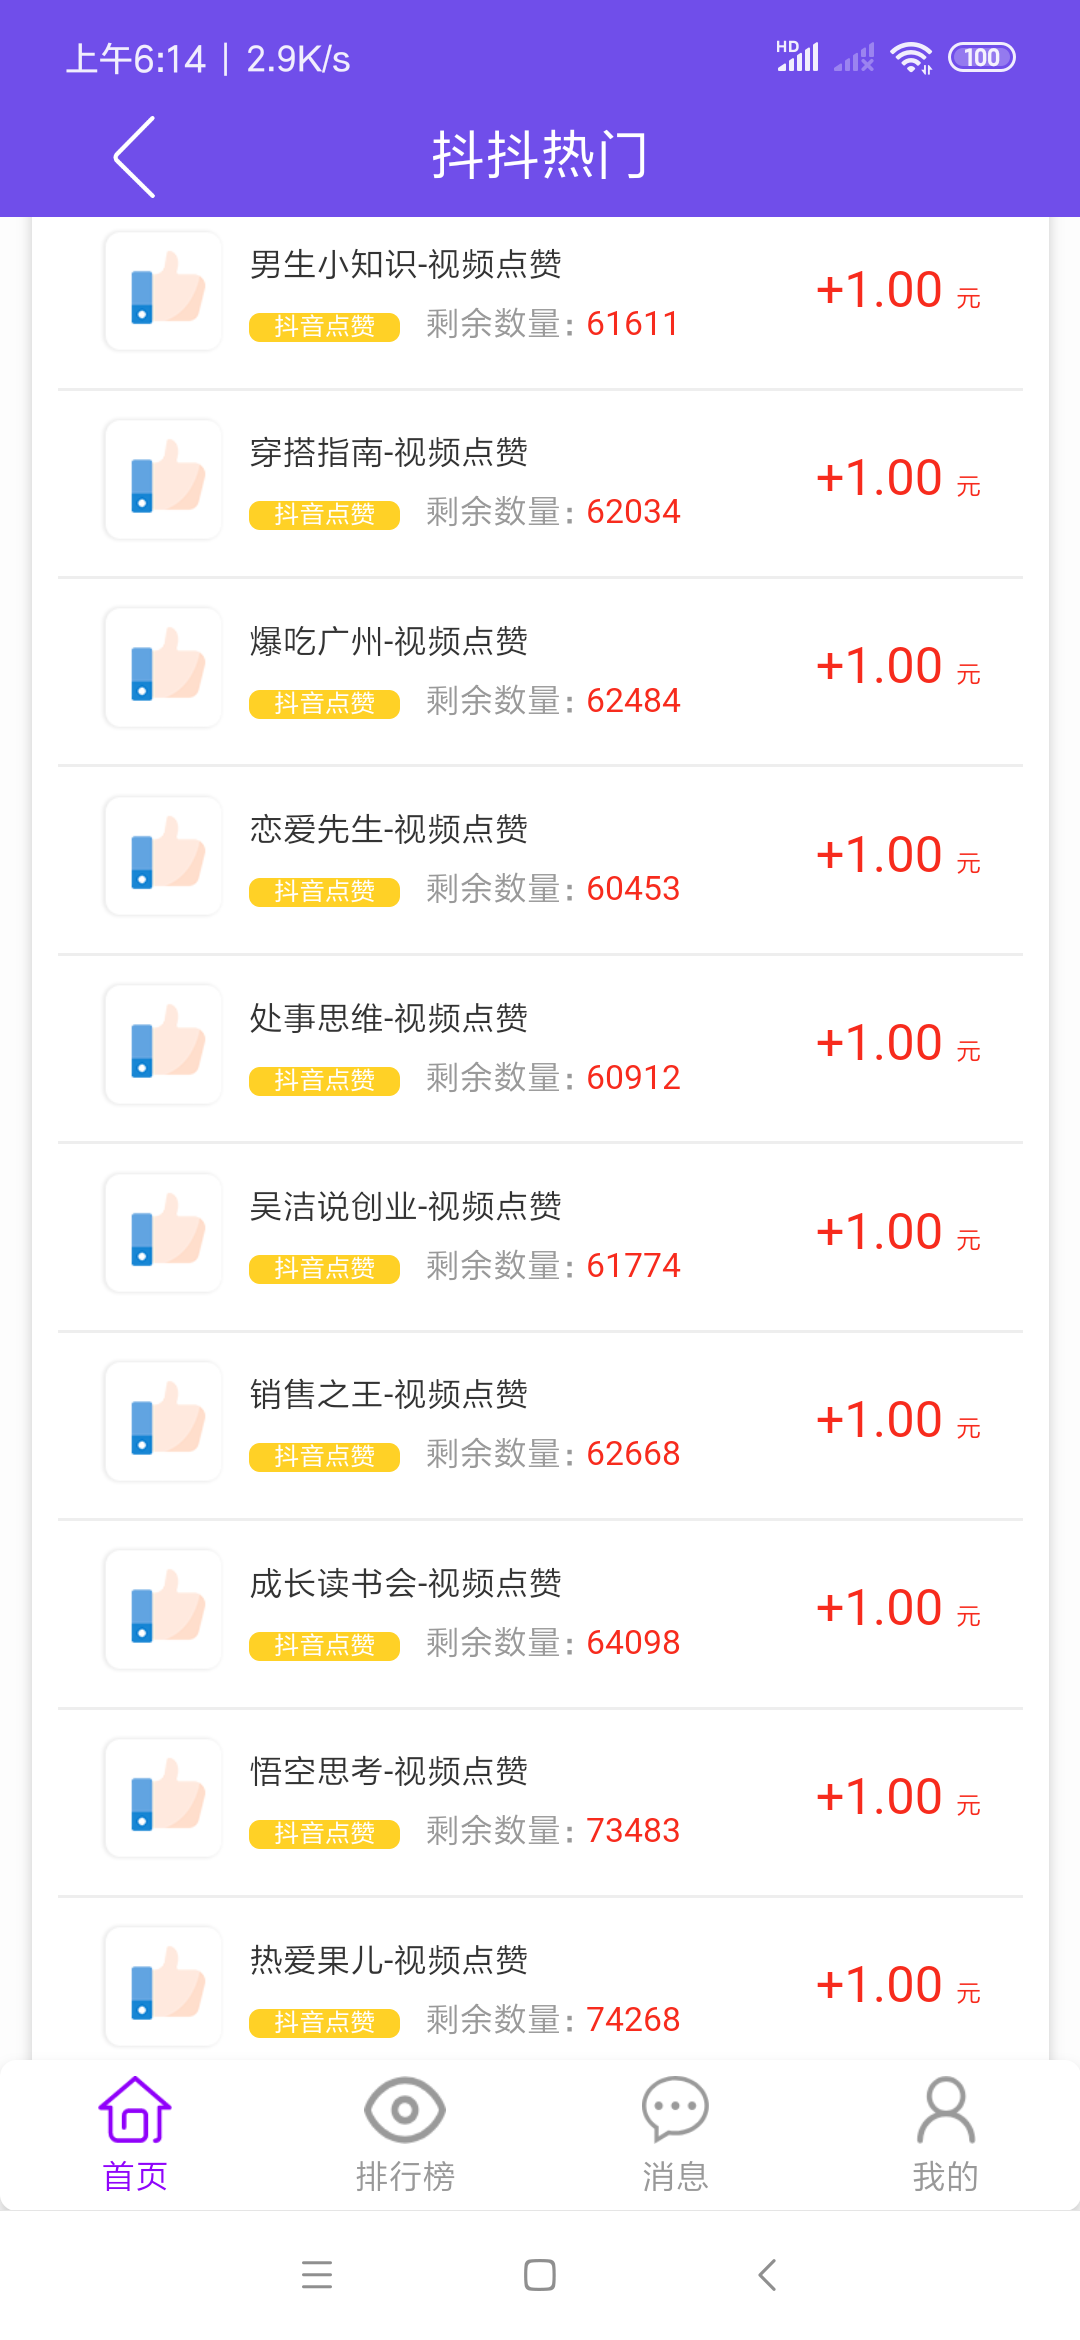Open the 消息 messages tab
1080x2340 pixels.
675,2133
